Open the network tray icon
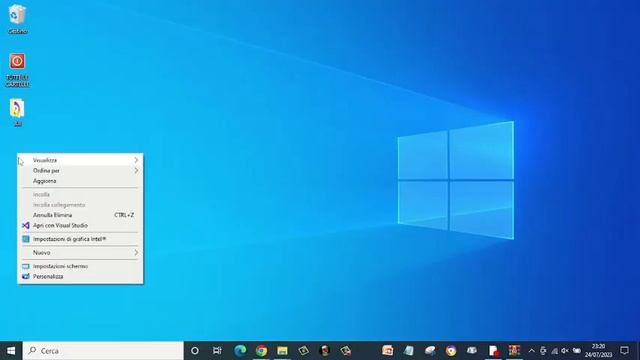This screenshot has width=640, height=360. point(554,351)
